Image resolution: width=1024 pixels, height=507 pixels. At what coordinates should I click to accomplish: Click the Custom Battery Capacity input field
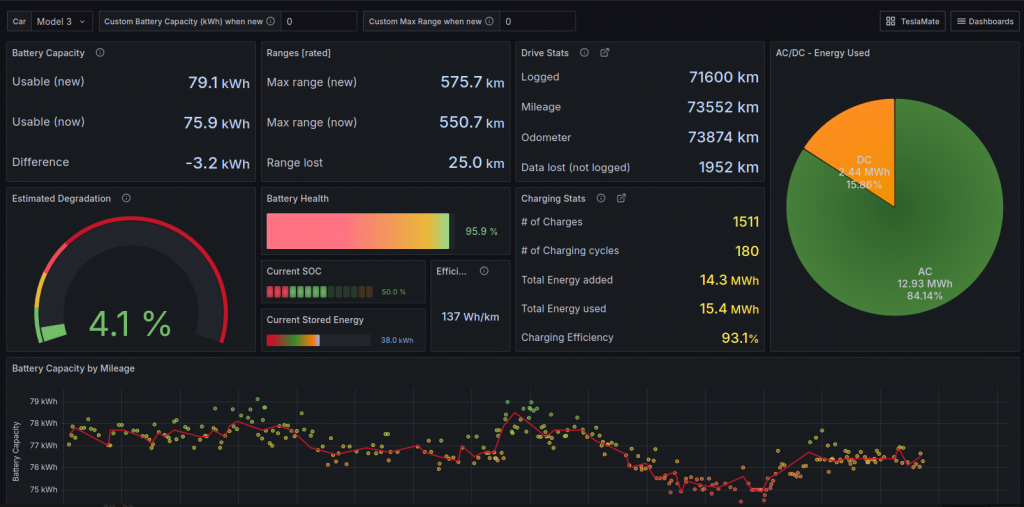(318, 21)
